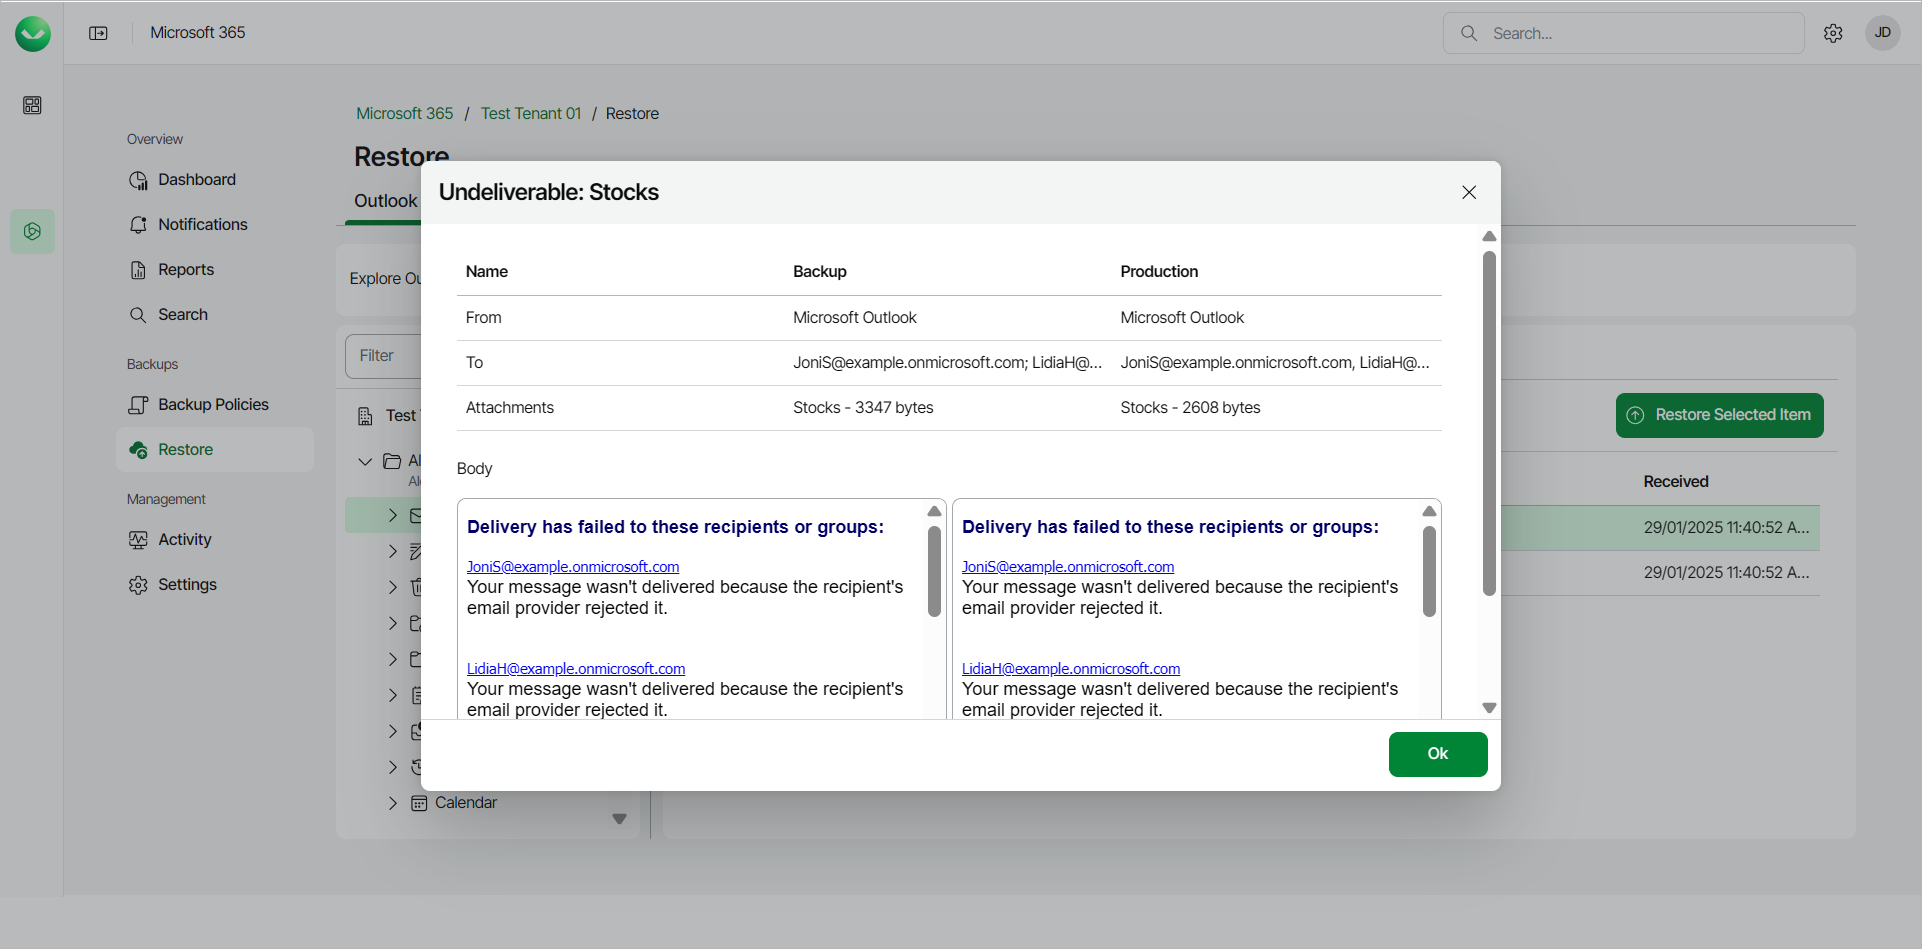
Task: Expand the Calendar folder chevron
Action: click(393, 803)
